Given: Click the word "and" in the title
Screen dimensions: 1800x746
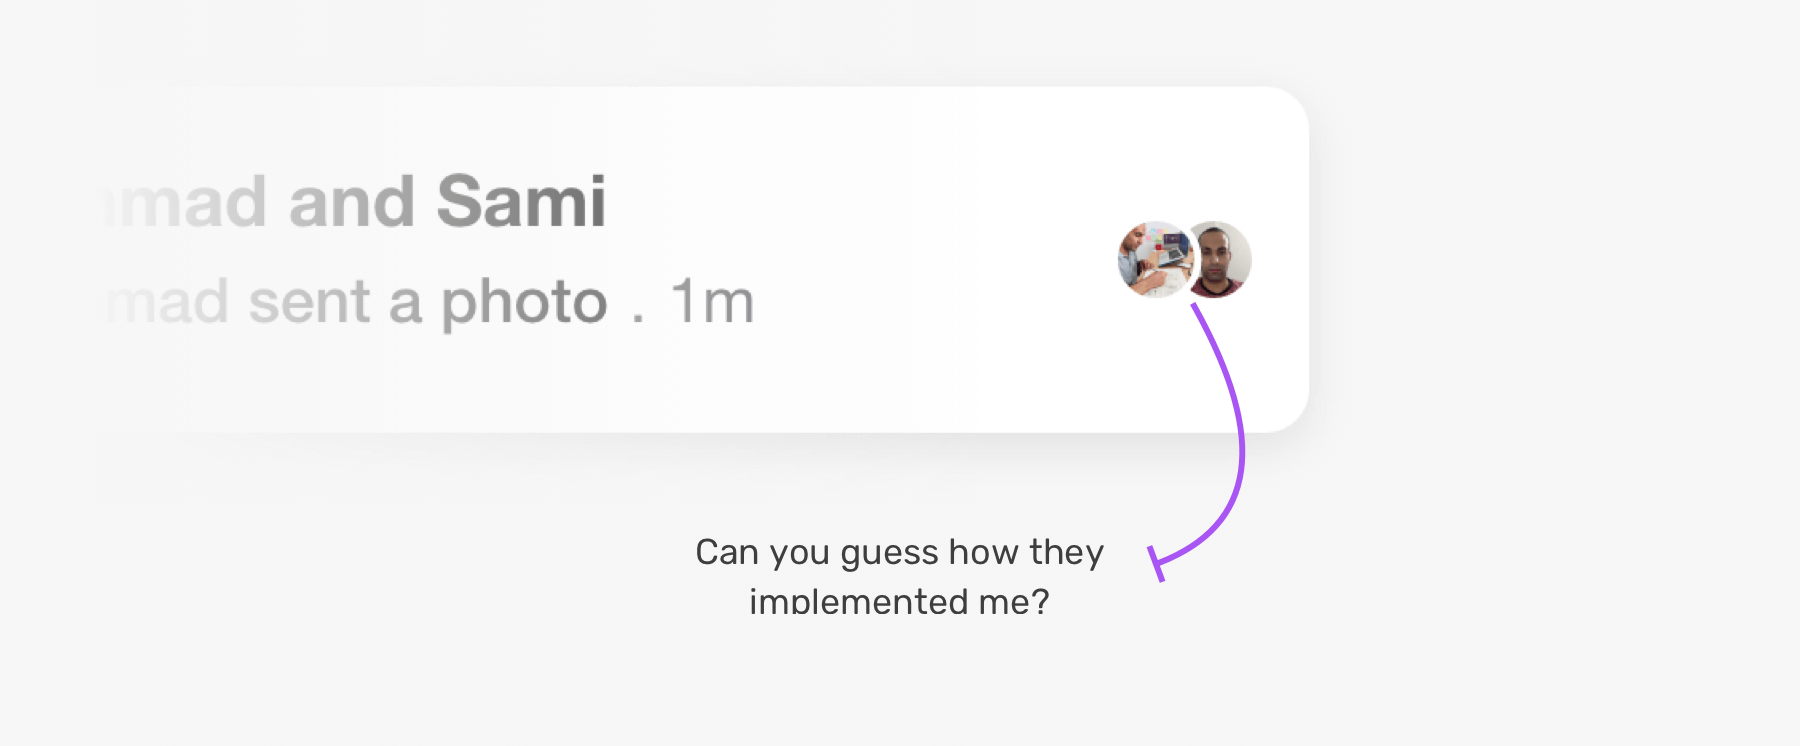Looking at the screenshot, I should (351, 202).
